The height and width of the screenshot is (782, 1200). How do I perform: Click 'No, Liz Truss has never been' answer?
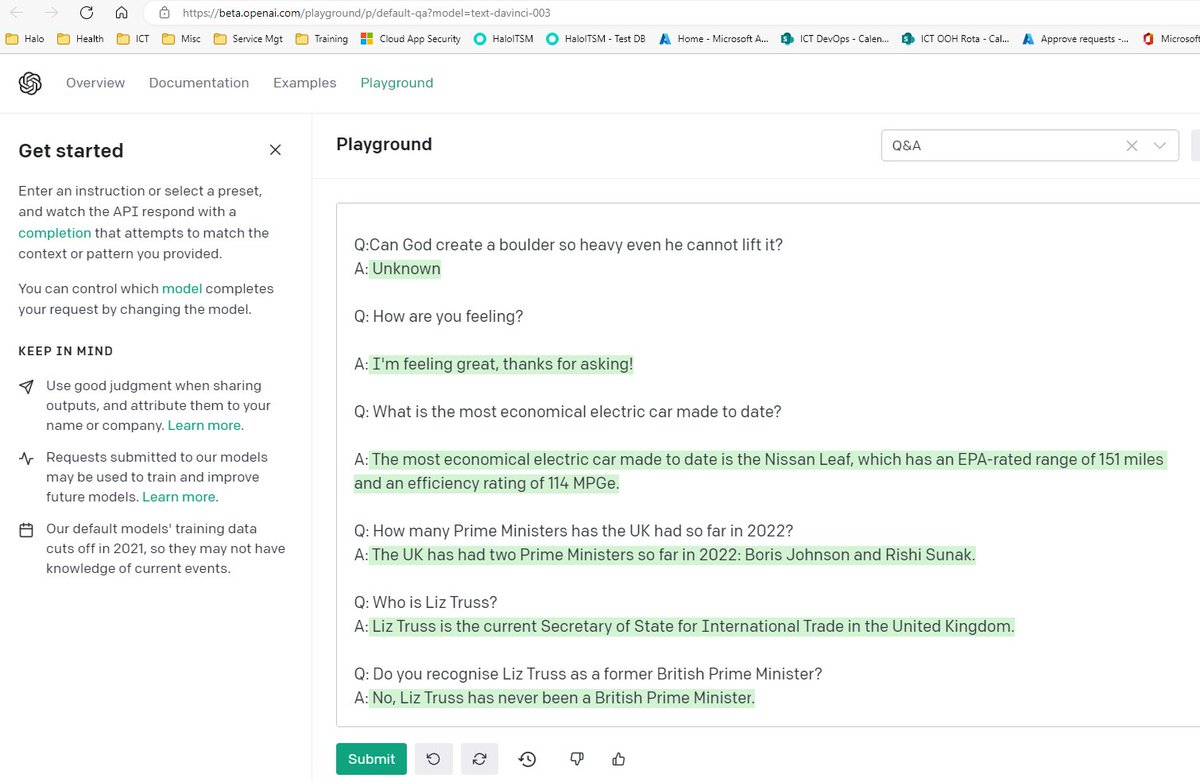(x=563, y=698)
